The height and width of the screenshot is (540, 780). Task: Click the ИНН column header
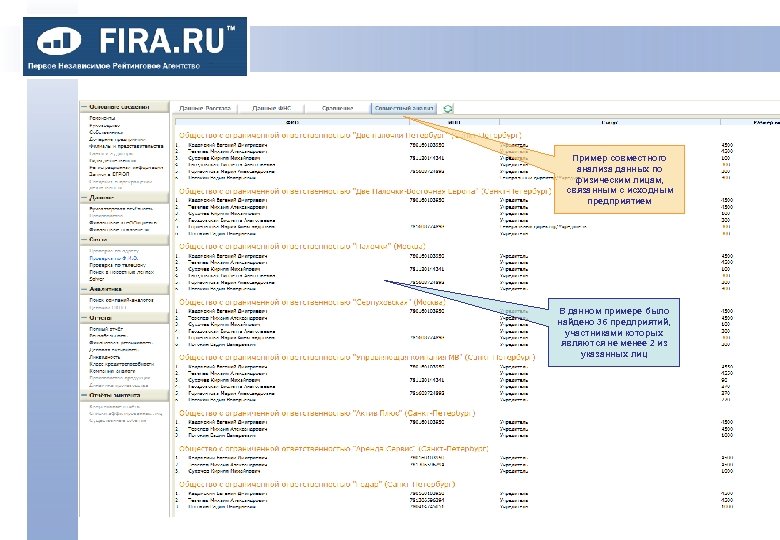pyautogui.click(x=454, y=122)
